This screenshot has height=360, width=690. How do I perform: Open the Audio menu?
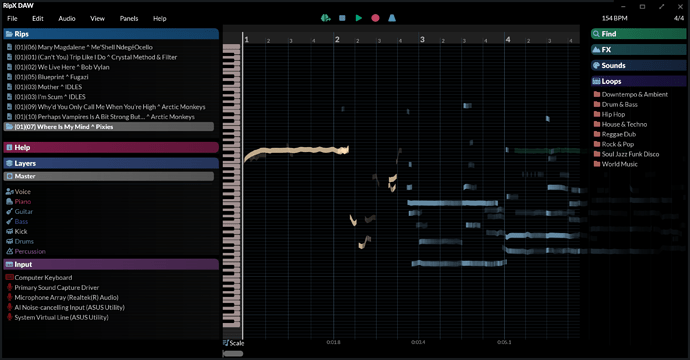67,18
